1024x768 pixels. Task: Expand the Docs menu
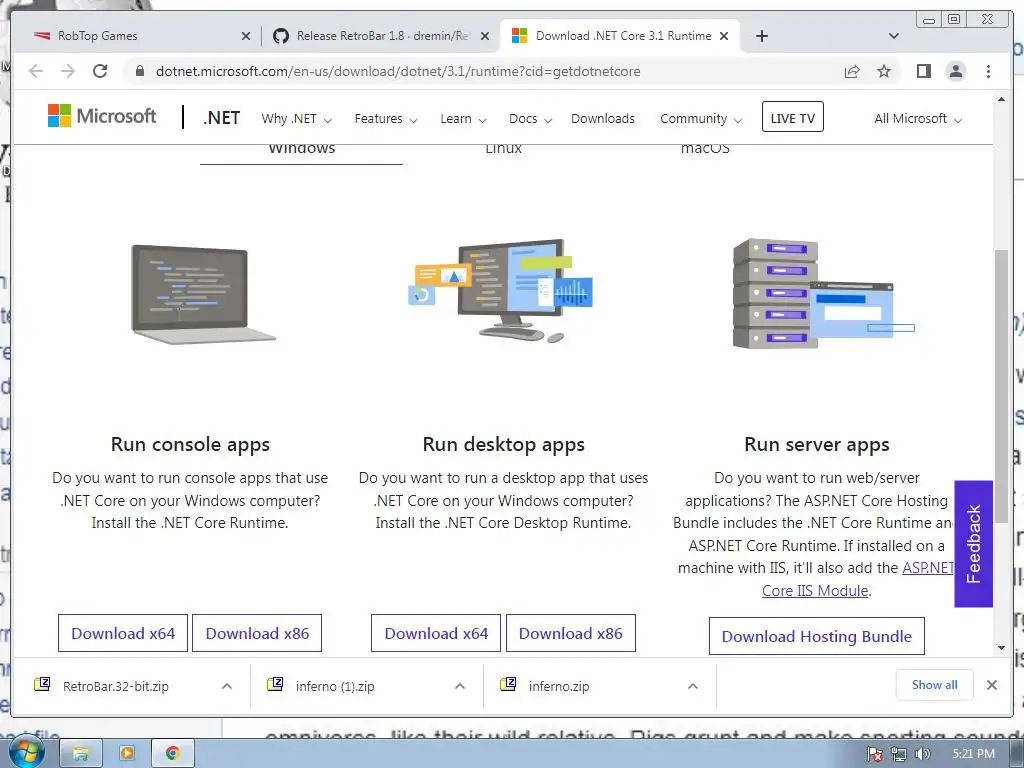coord(530,119)
